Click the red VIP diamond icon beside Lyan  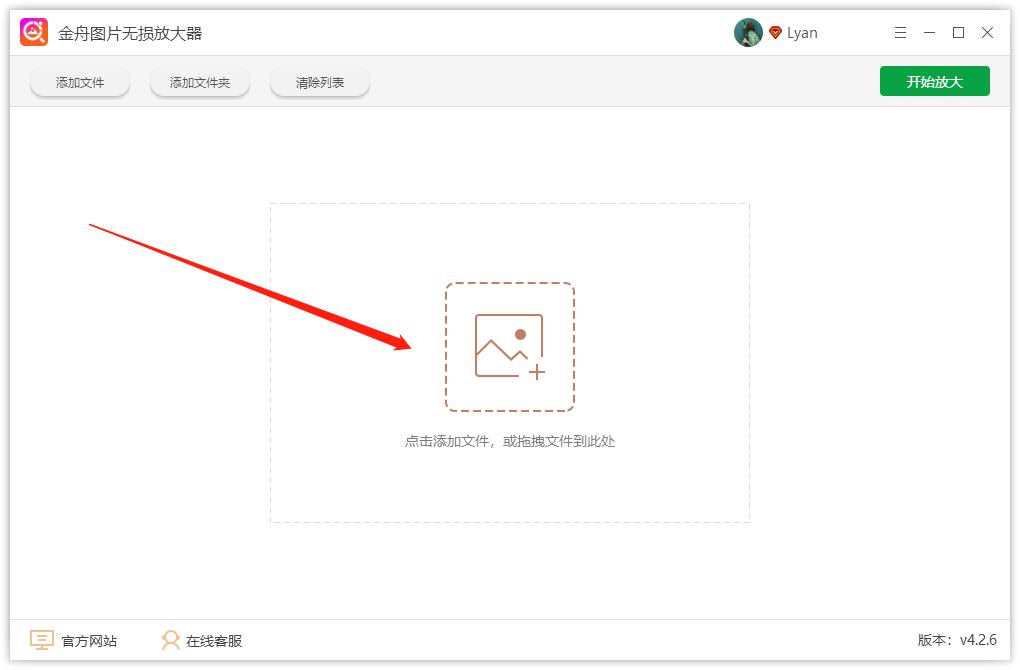[775, 31]
